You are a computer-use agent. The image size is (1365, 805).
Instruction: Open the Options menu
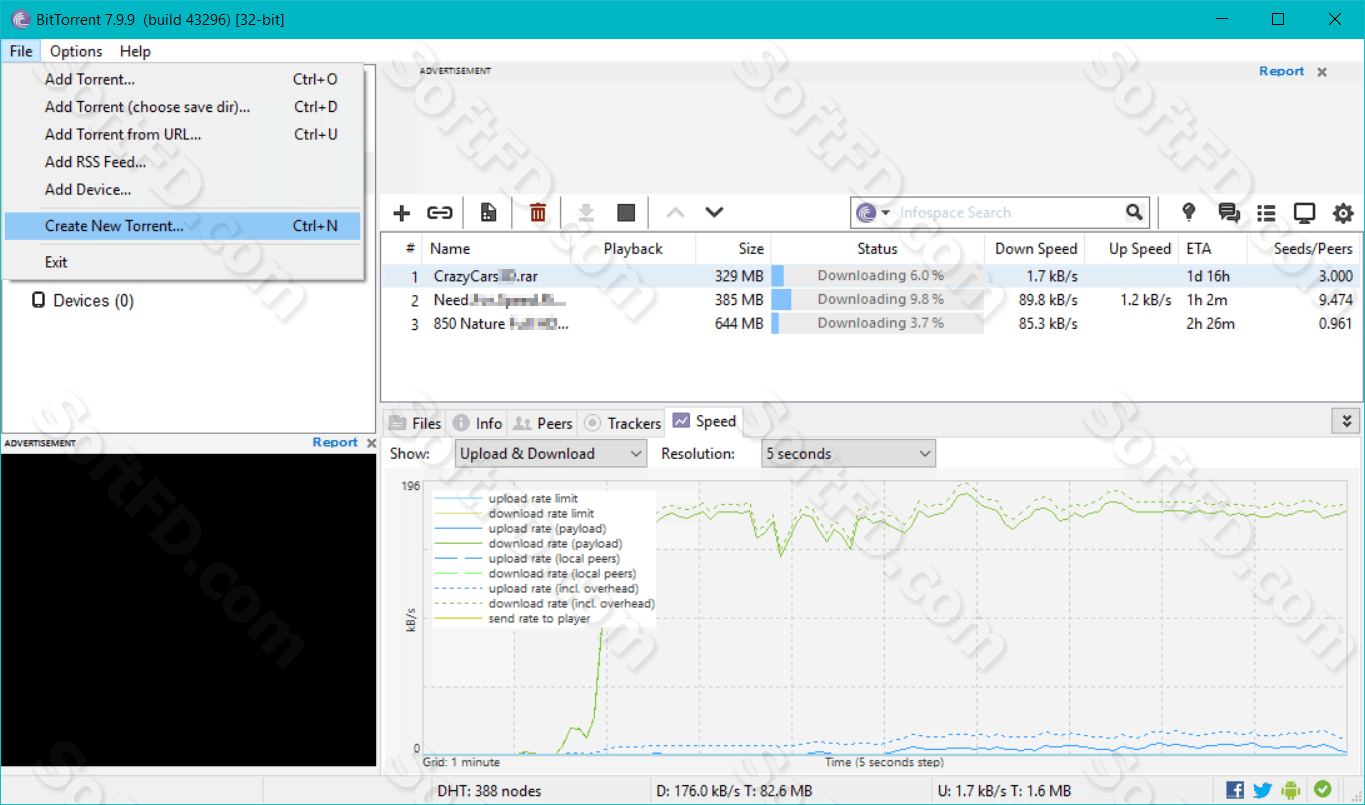tap(76, 51)
